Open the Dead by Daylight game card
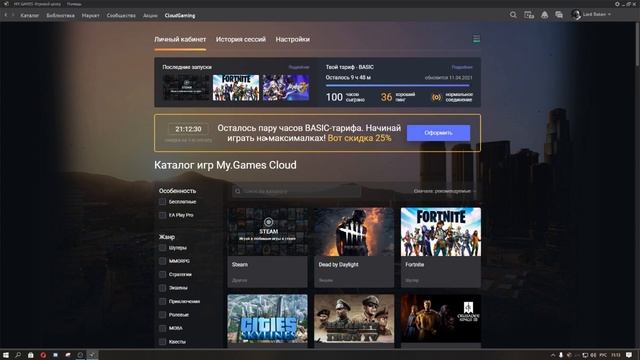This screenshot has width=640, height=360. pos(354,247)
